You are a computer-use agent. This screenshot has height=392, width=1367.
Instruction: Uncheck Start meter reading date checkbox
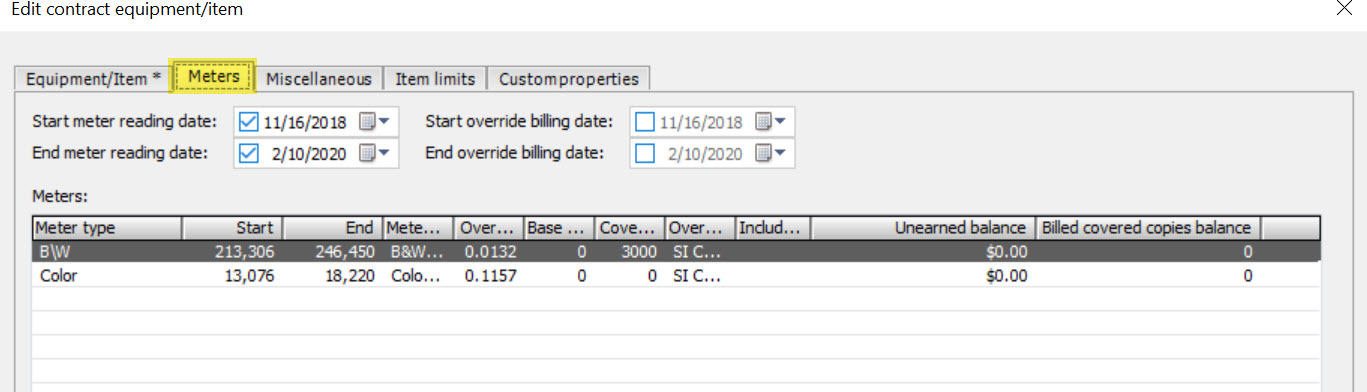[250, 122]
